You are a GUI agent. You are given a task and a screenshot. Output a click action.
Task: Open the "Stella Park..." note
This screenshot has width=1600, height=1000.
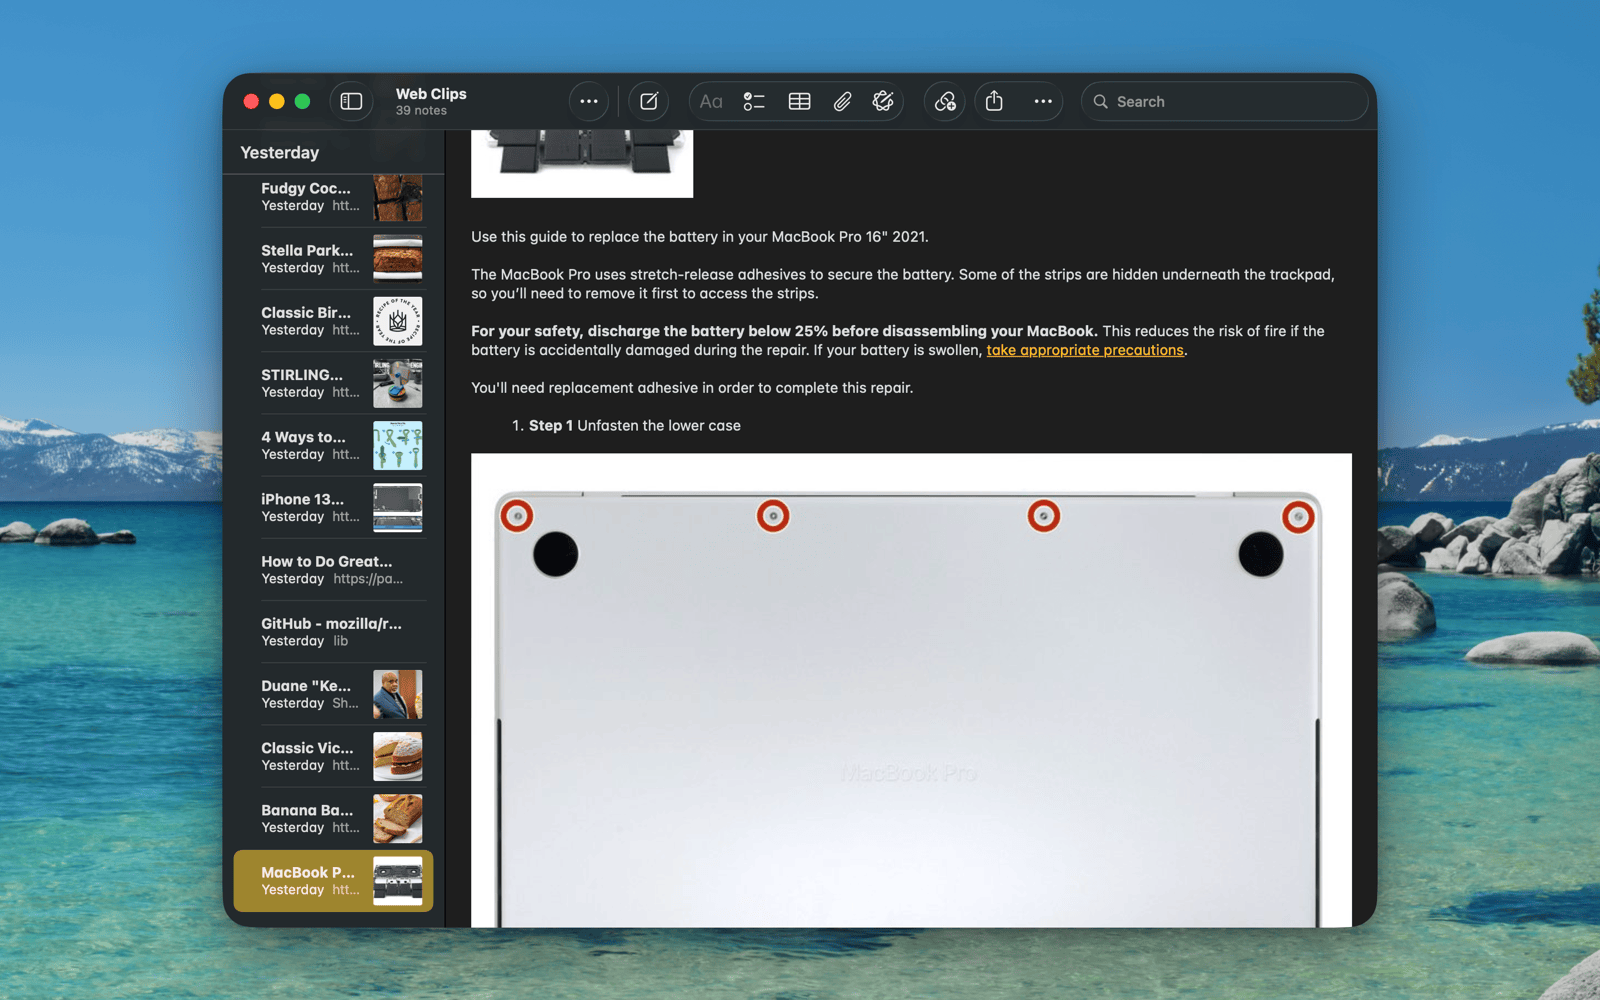pos(333,258)
